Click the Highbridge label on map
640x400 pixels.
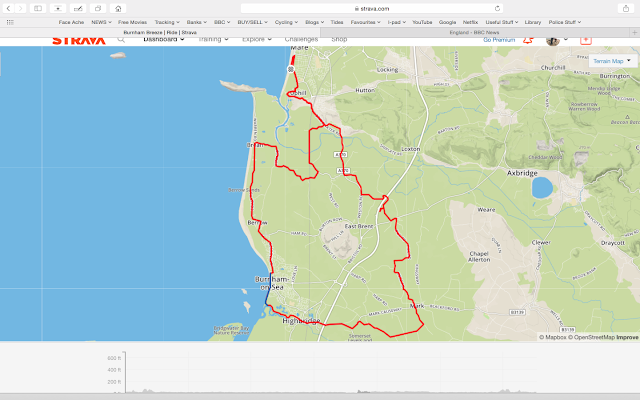pyautogui.click(x=301, y=321)
